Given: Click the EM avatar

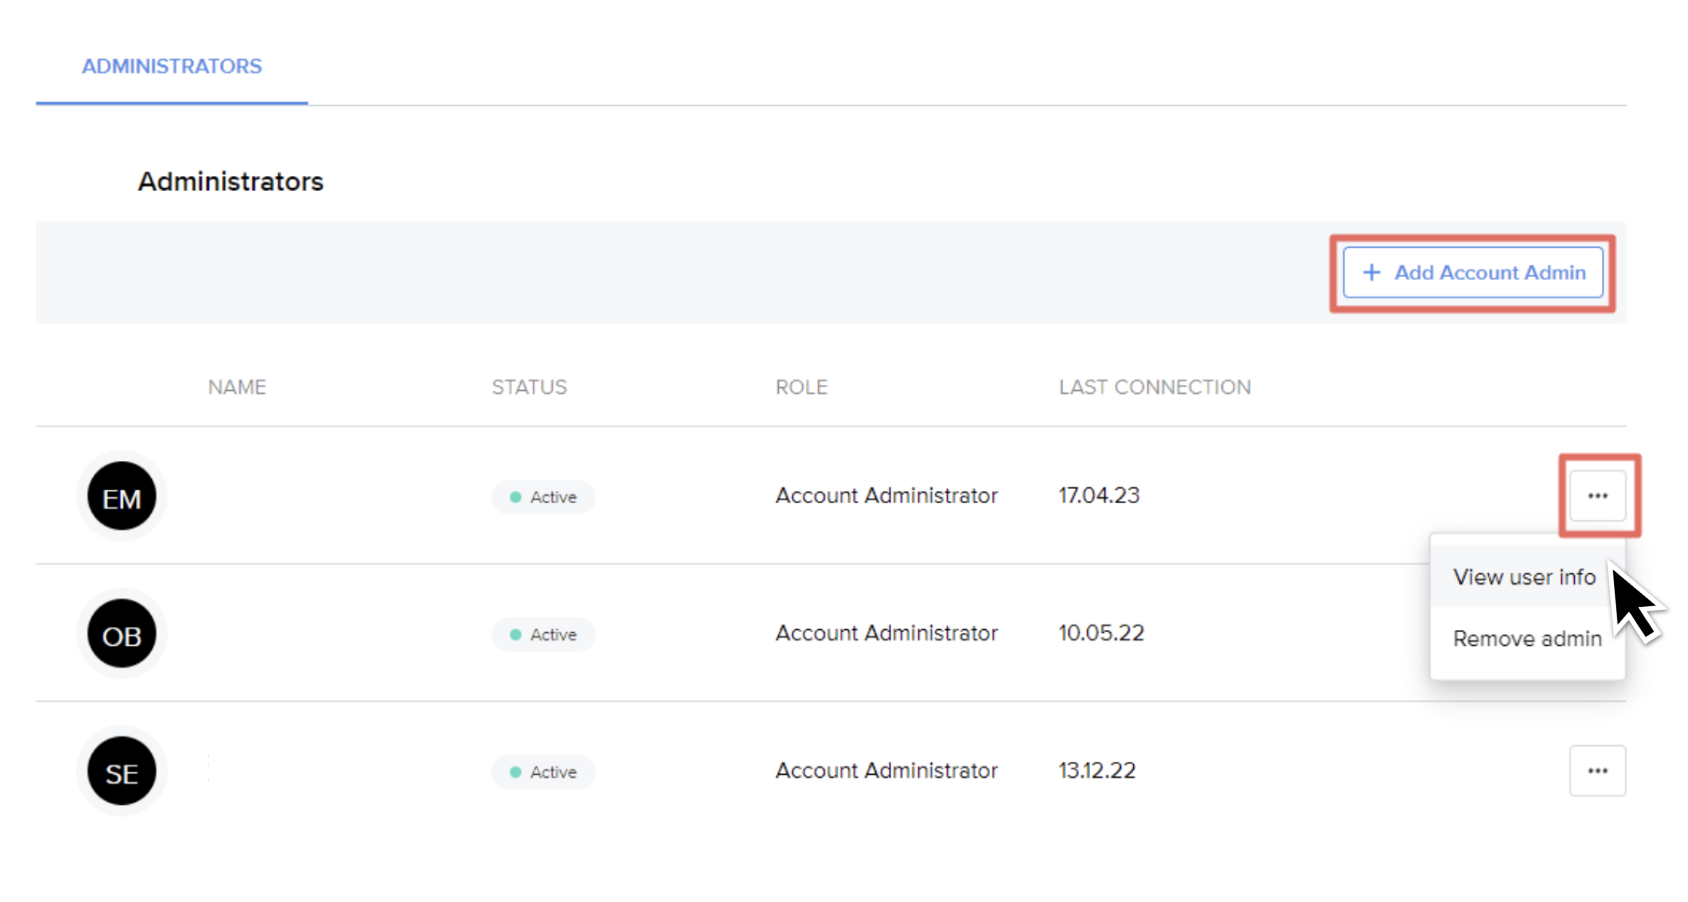Looking at the screenshot, I should tap(122, 497).
